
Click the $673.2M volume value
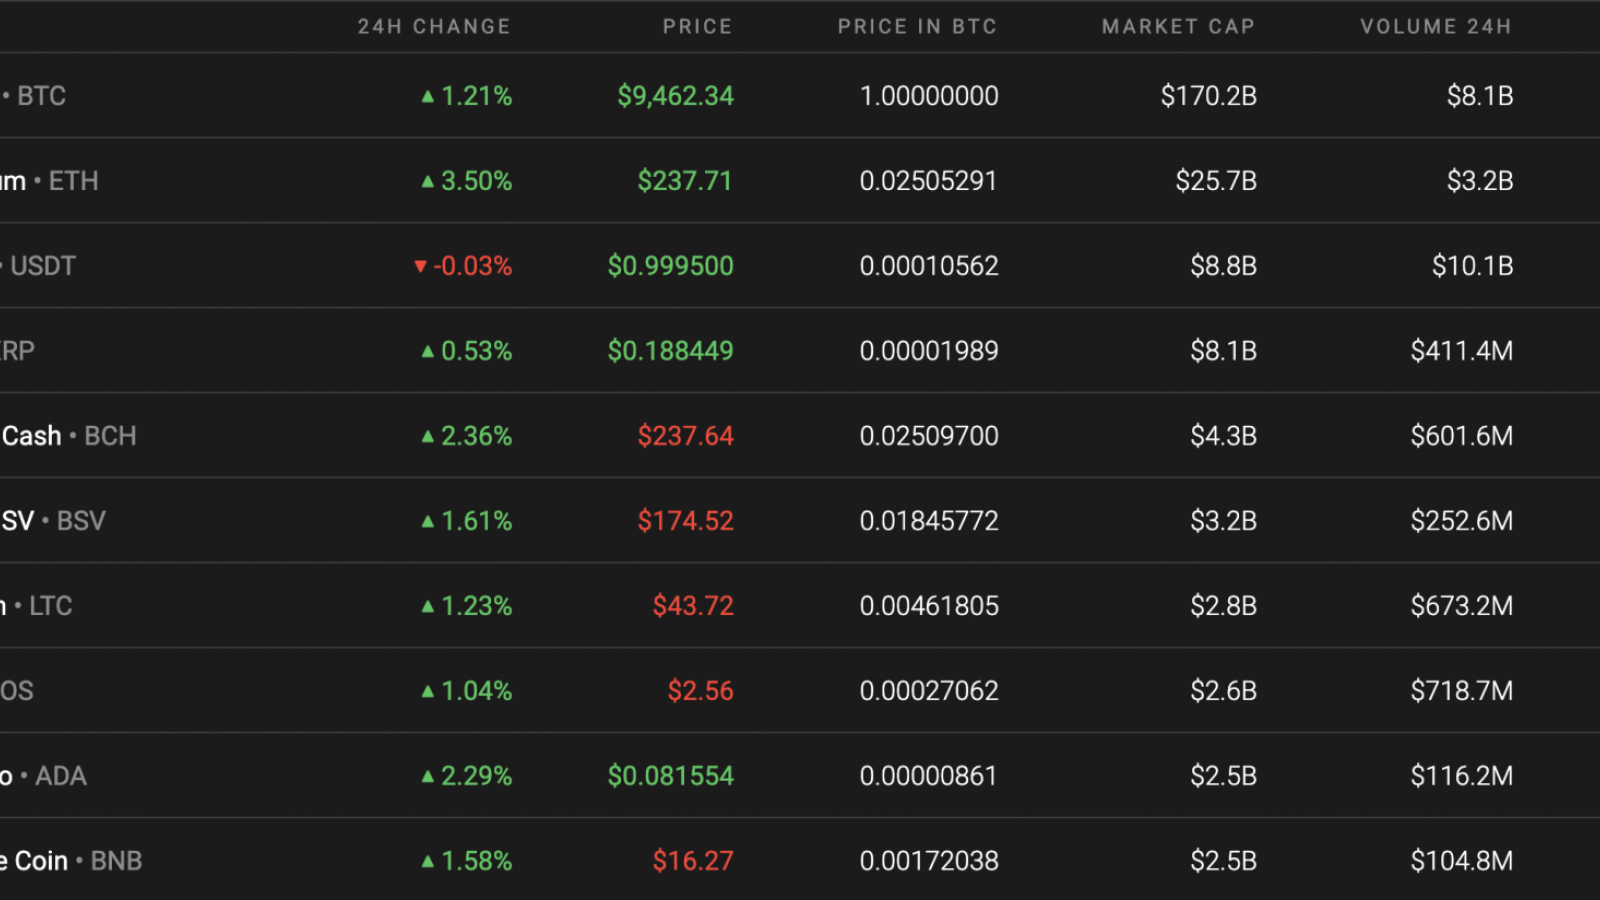click(x=1461, y=606)
